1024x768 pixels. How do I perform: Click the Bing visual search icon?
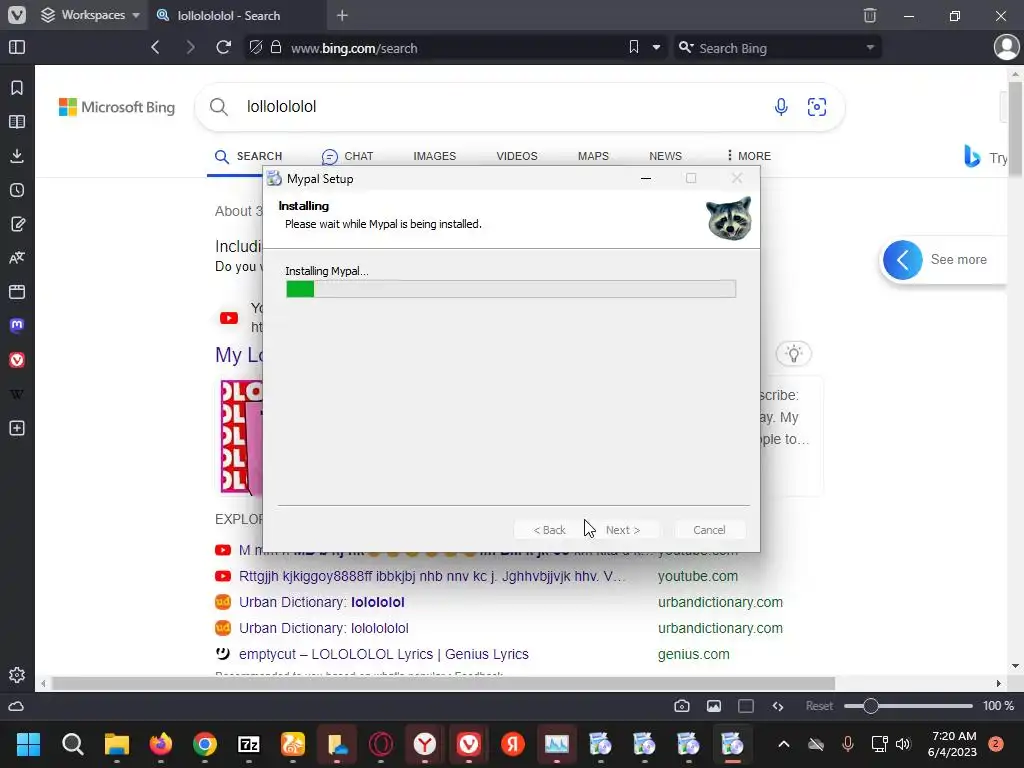coord(817,106)
